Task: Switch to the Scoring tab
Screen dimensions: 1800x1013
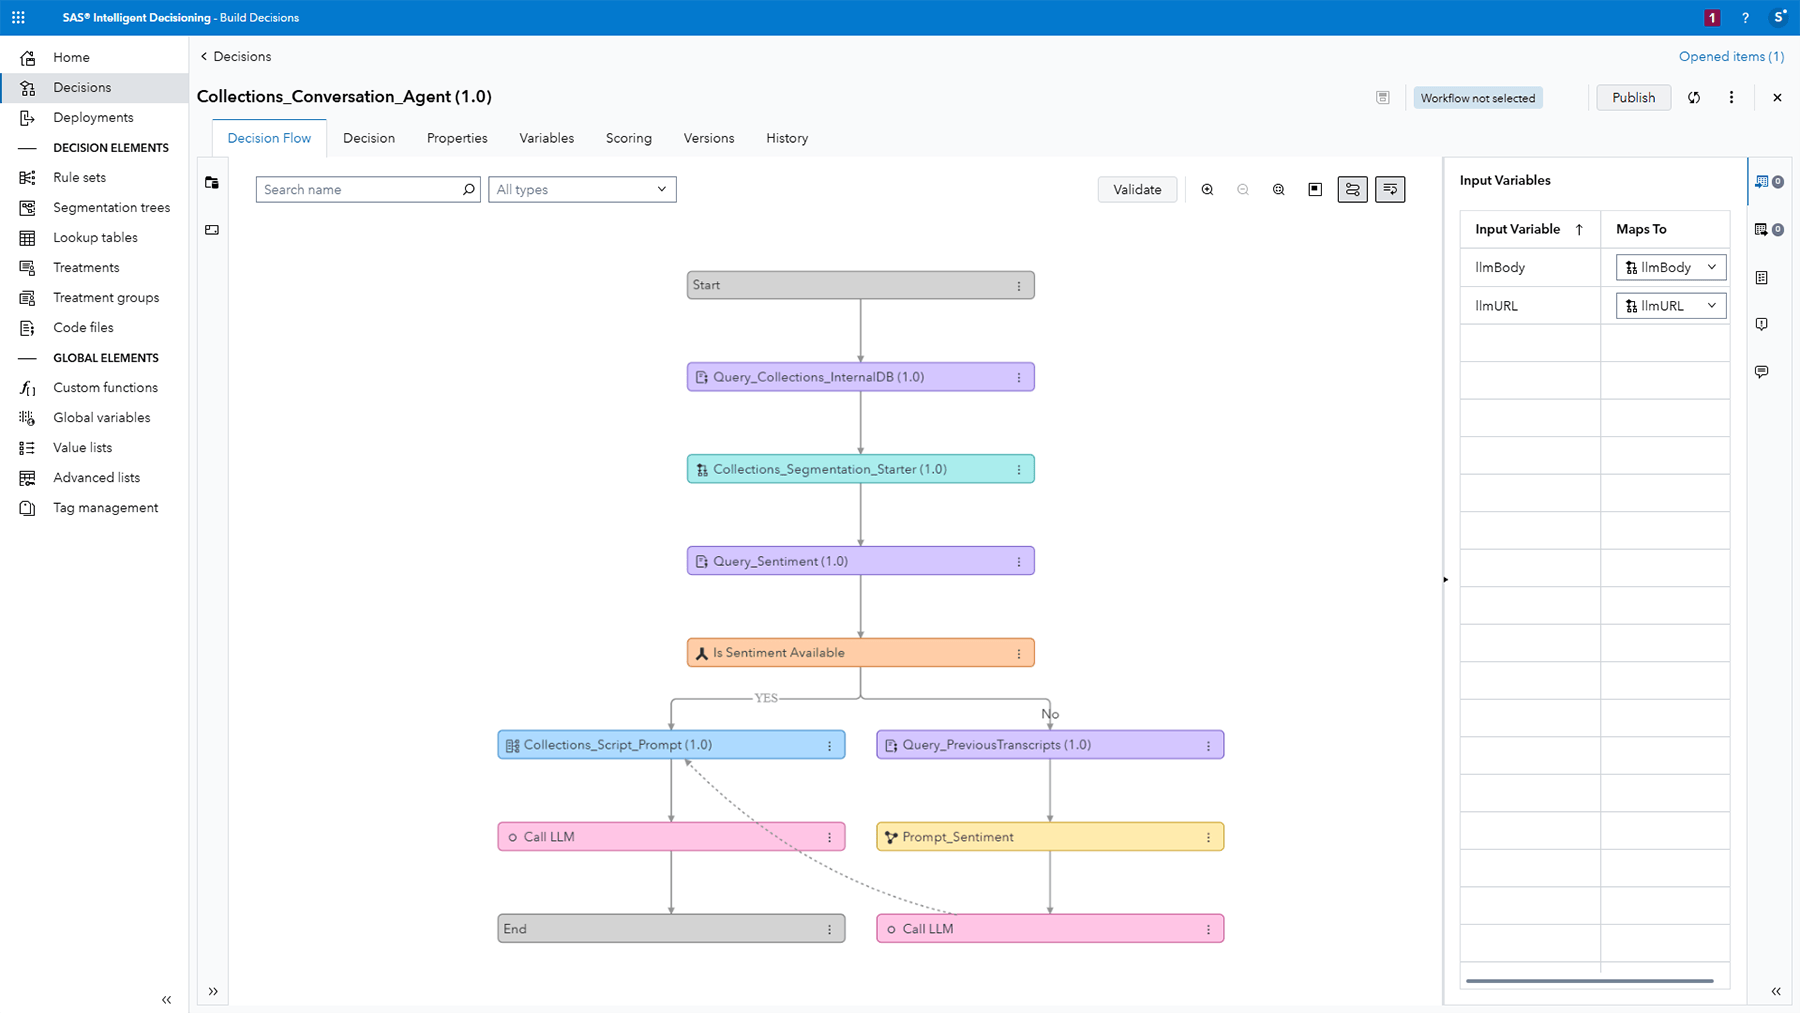Action: pos(628,138)
